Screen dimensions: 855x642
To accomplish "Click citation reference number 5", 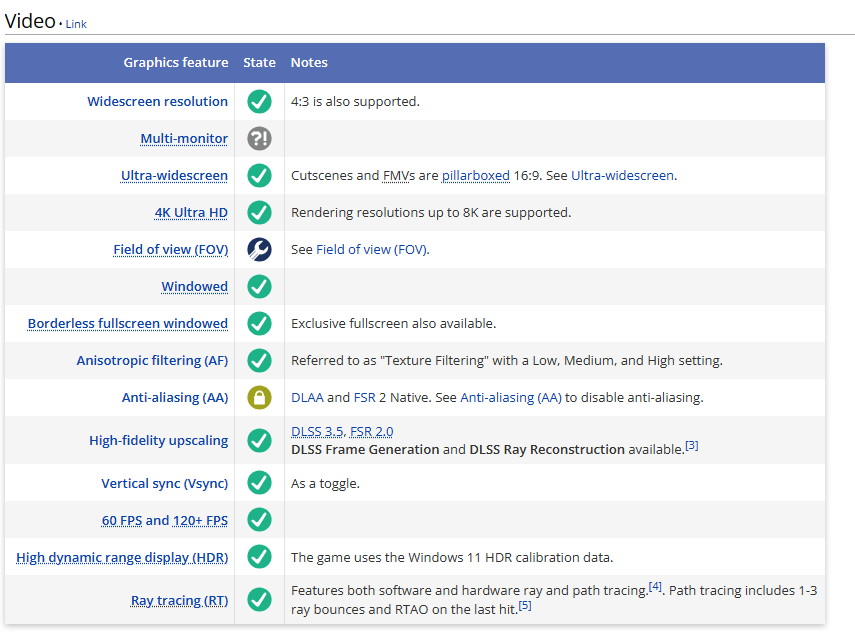I will pyautogui.click(x=524, y=605).
